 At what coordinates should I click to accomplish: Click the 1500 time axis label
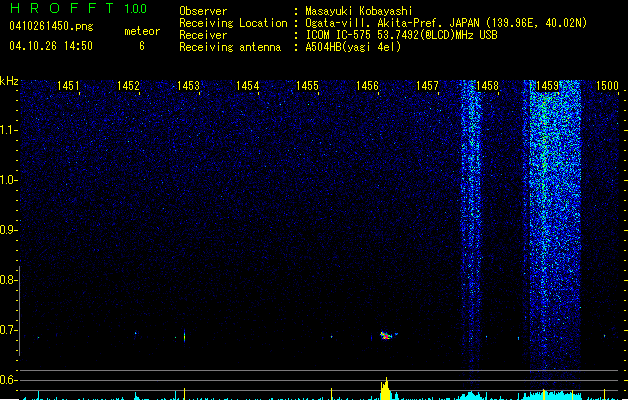point(607,86)
